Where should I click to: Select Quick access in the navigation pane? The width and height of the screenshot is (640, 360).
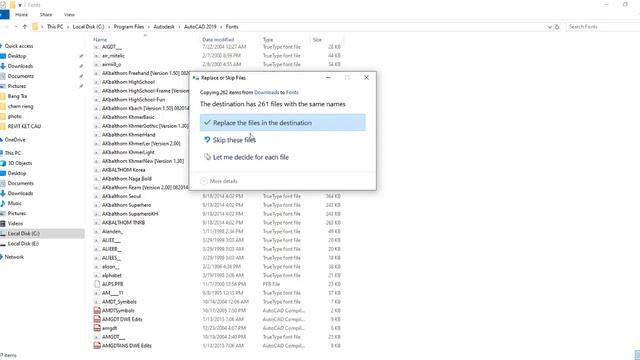[19, 46]
